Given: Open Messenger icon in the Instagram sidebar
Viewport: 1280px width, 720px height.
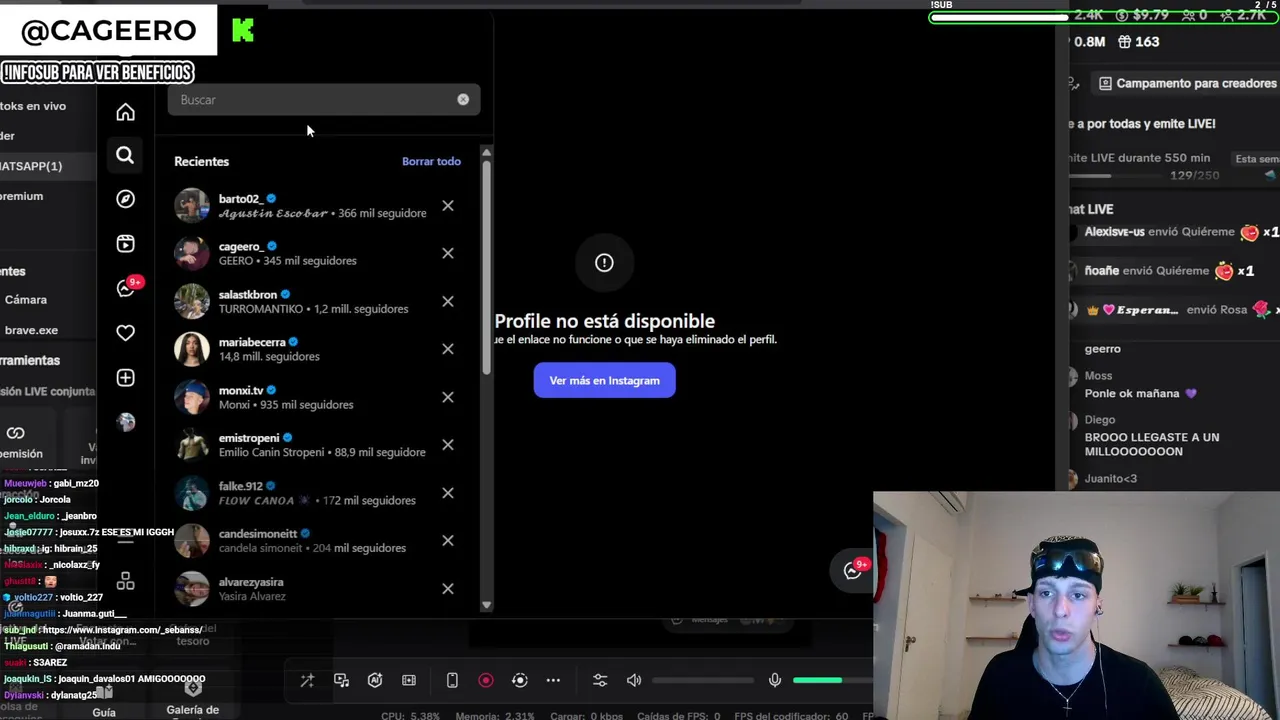Looking at the screenshot, I should coord(125,288).
